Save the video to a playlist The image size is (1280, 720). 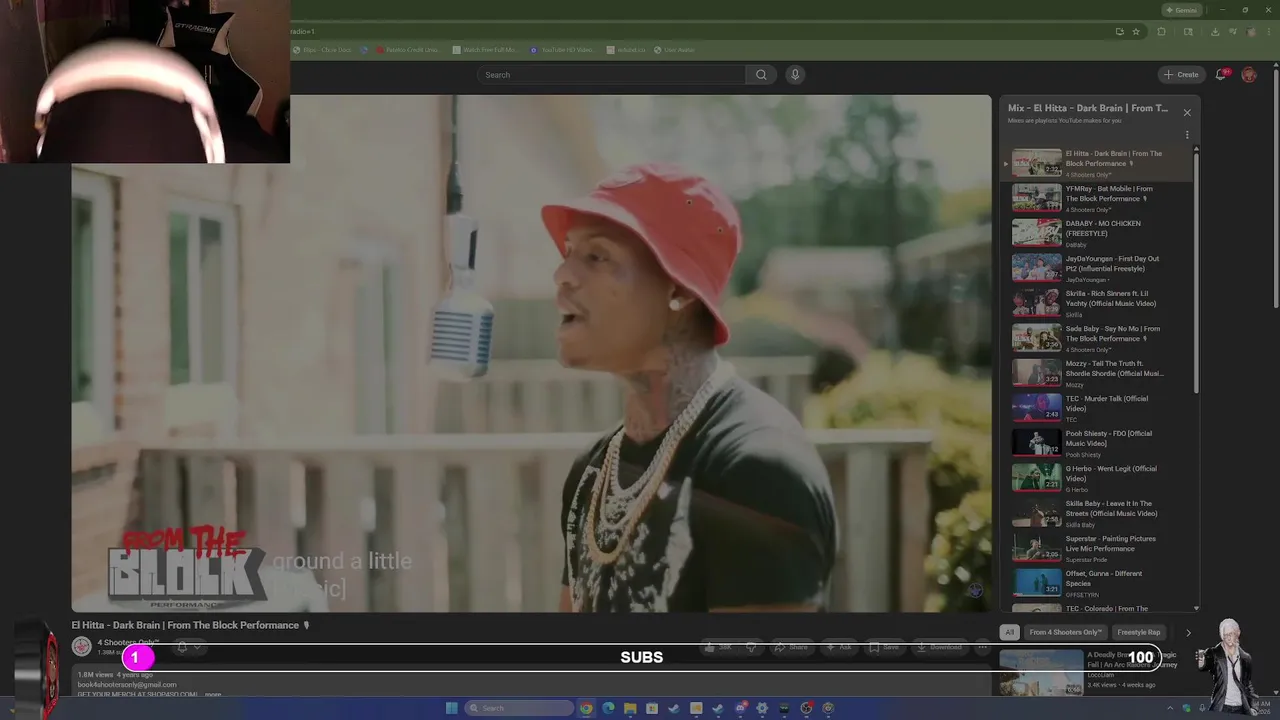884,647
